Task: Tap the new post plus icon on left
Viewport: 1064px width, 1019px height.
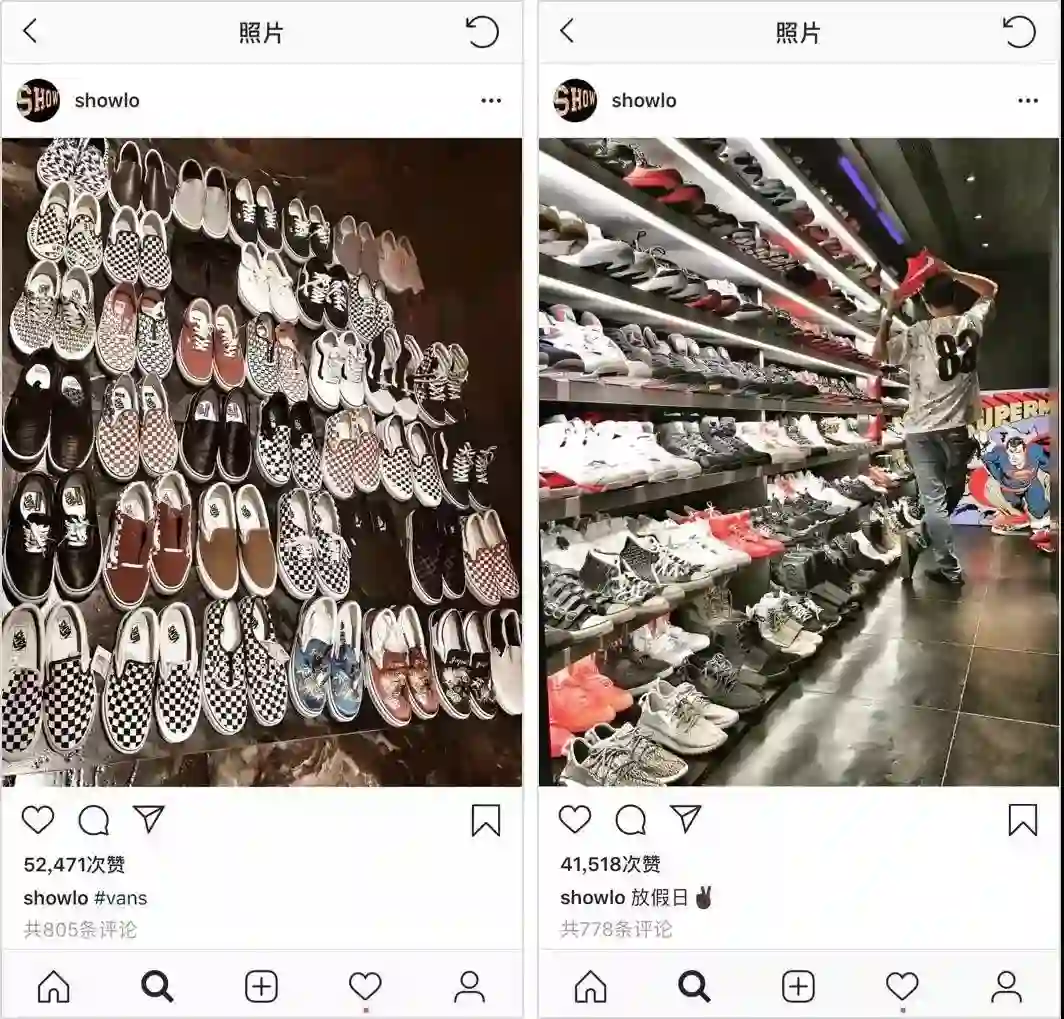Action: (x=261, y=986)
